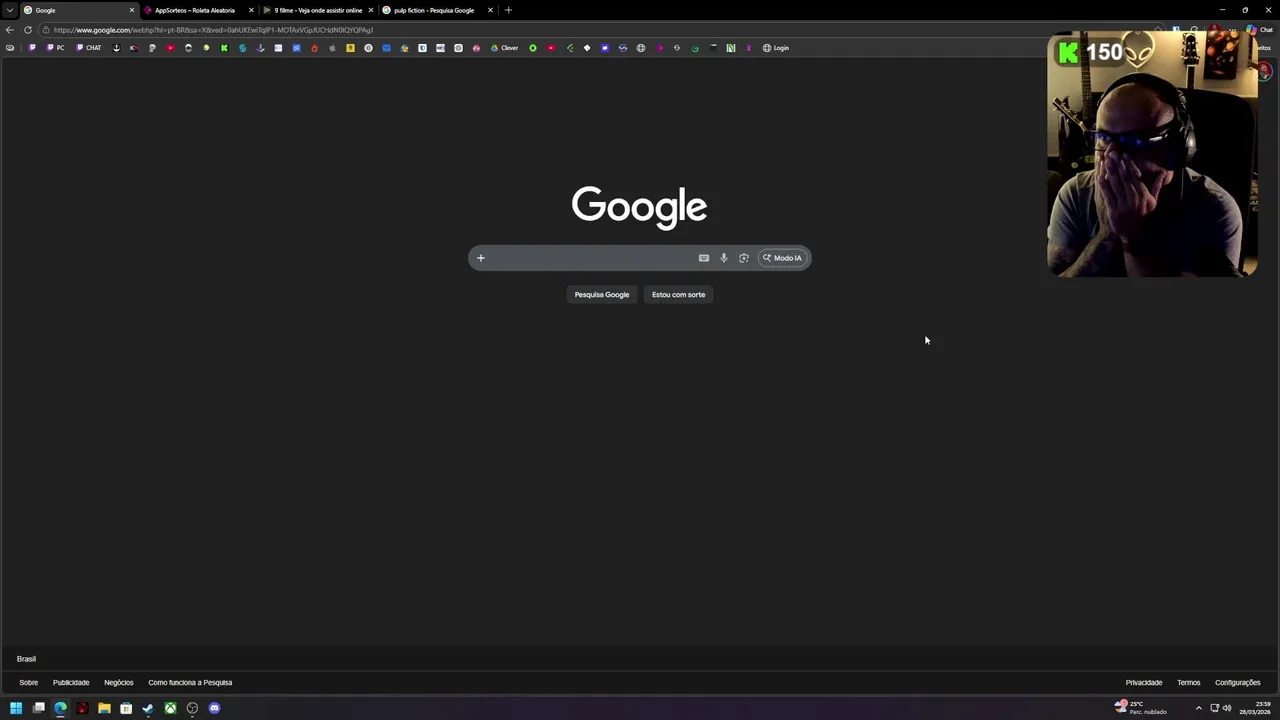1280x720 pixels.
Task: Switch to 9 filme - Veja onde assistir tab
Action: [318, 10]
